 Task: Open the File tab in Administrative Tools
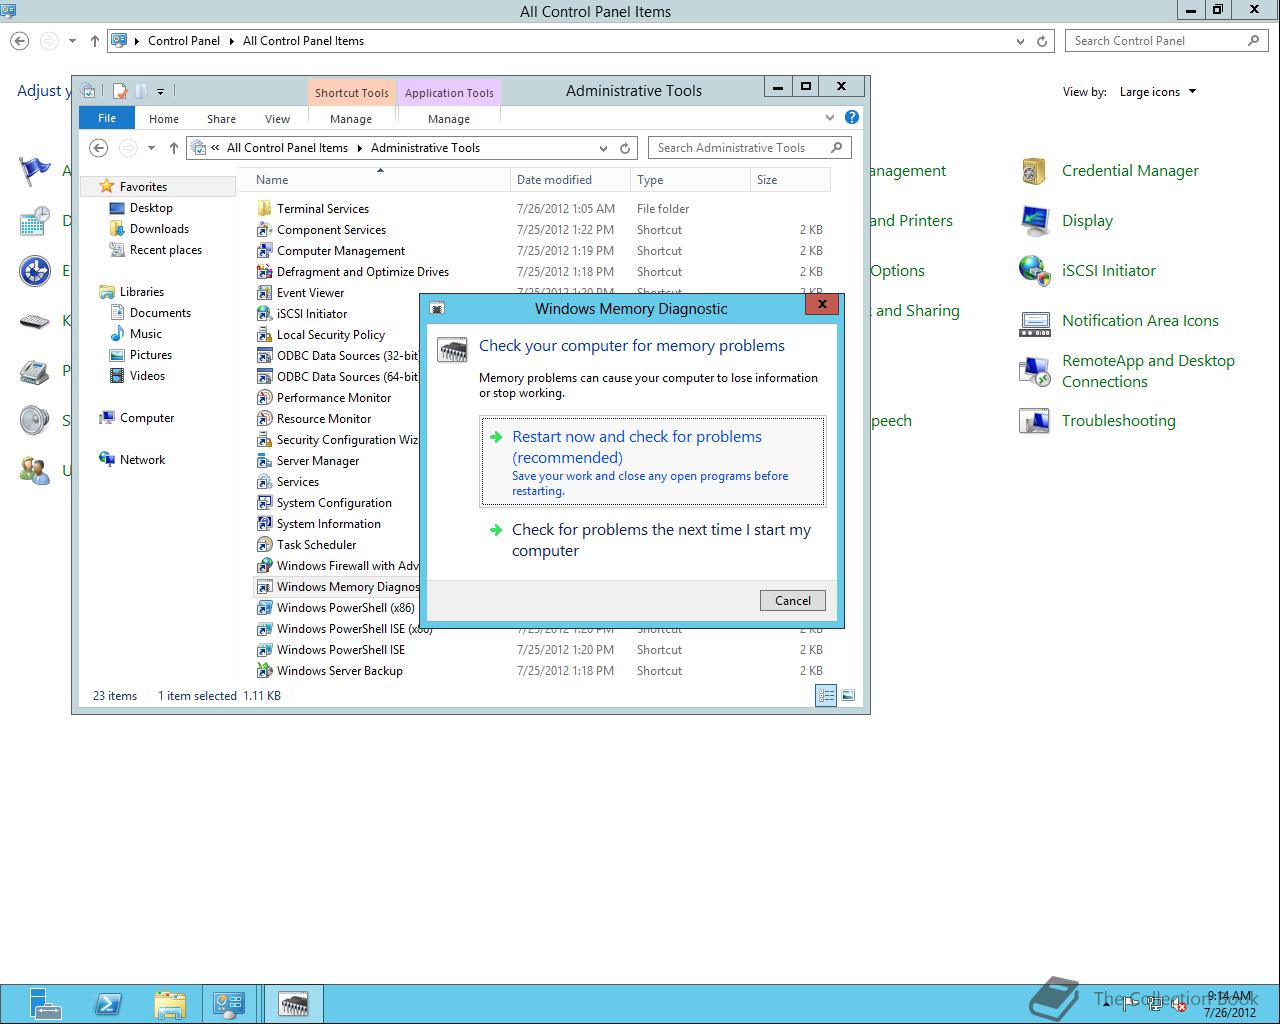click(107, 118)
